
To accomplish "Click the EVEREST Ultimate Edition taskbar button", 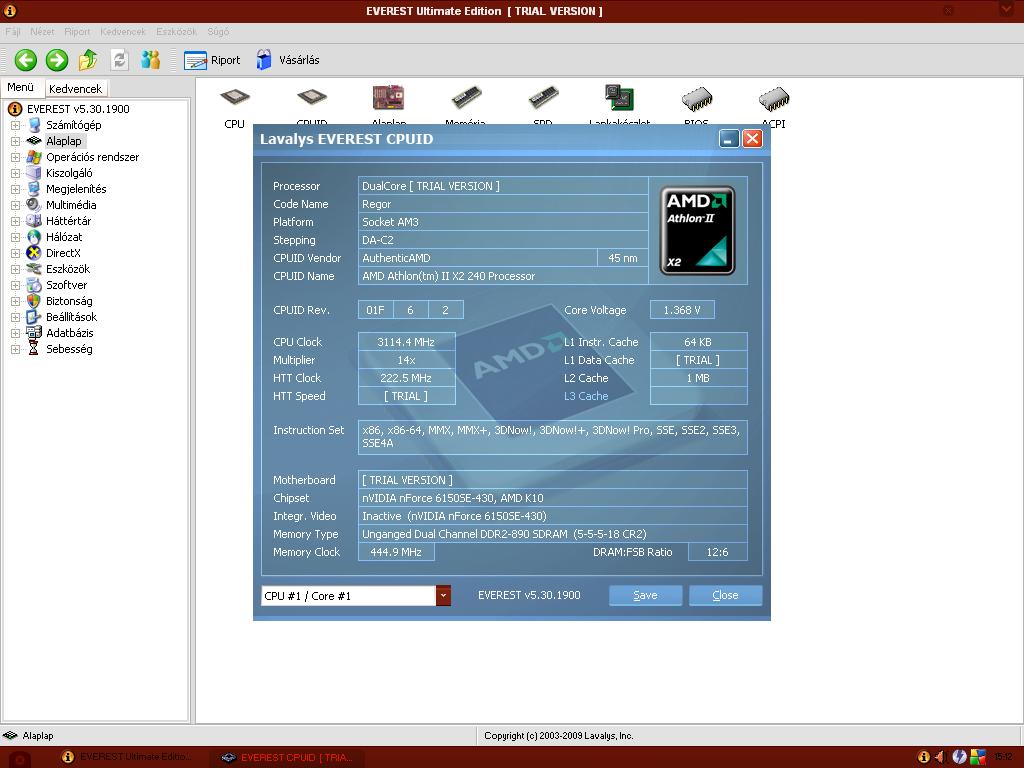I will (x=127, y=757).
